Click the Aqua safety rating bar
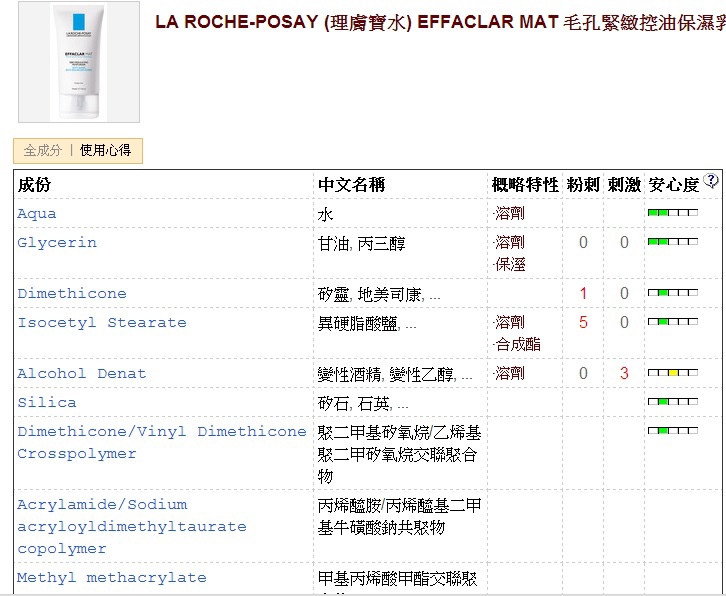The image size is (726, 596). point(673,213)
